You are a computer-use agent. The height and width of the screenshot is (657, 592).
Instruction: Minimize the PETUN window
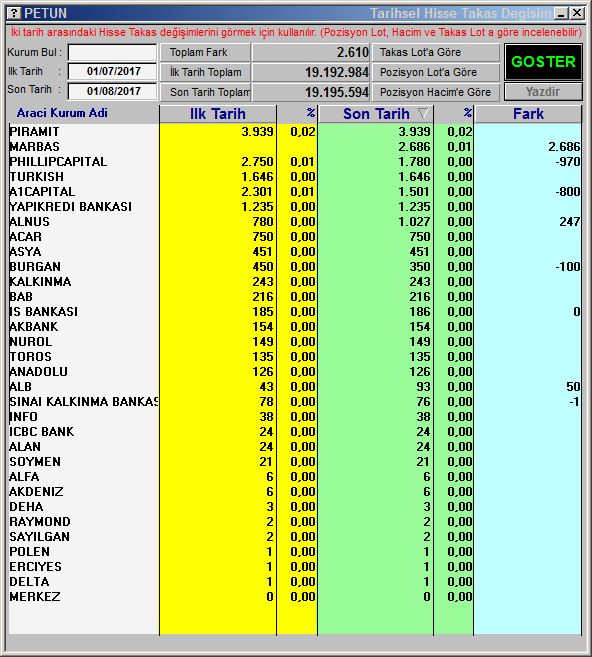561,13
